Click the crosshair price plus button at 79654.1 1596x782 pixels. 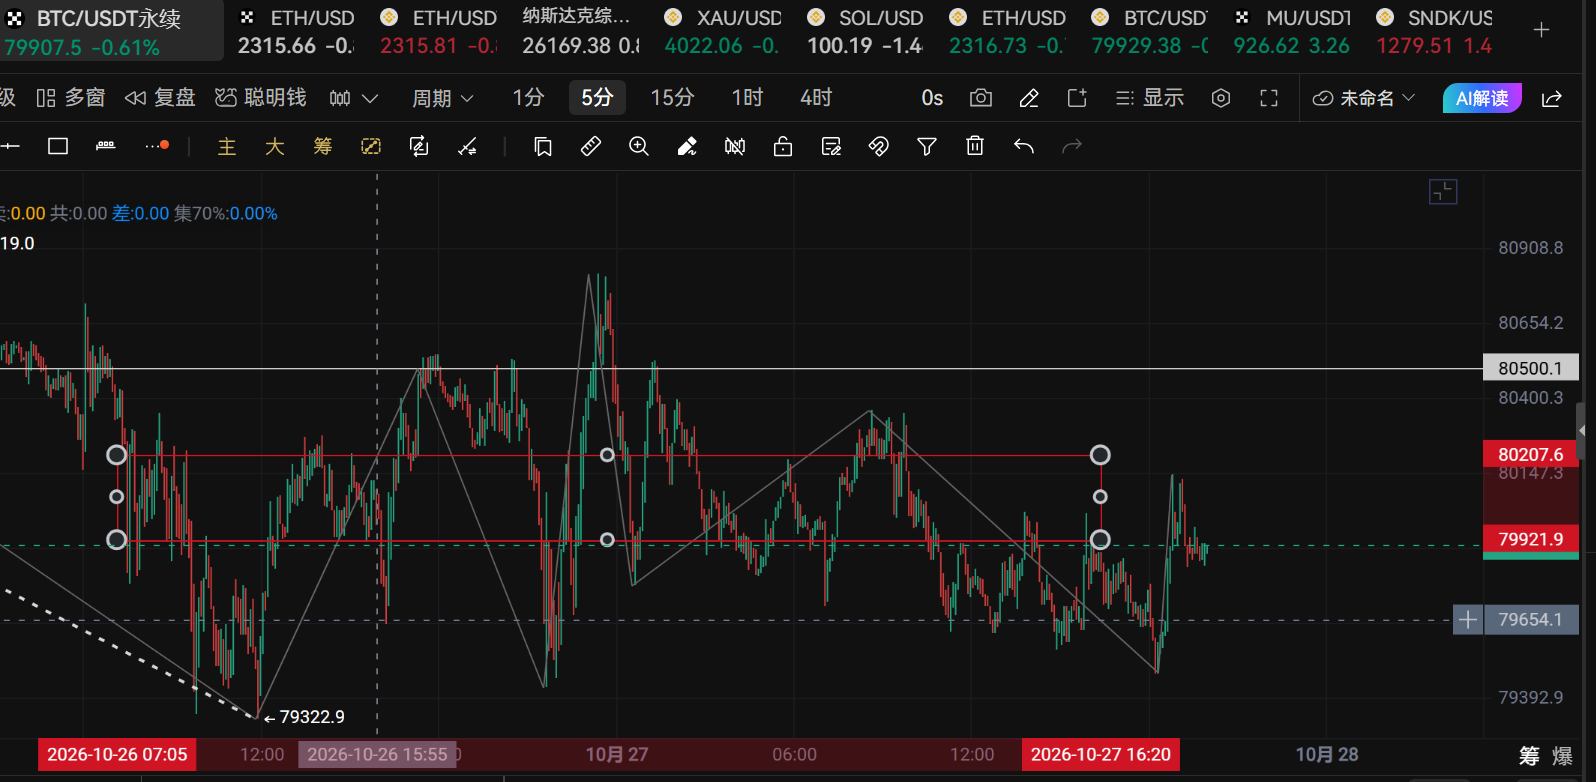tap(1467, 620)
